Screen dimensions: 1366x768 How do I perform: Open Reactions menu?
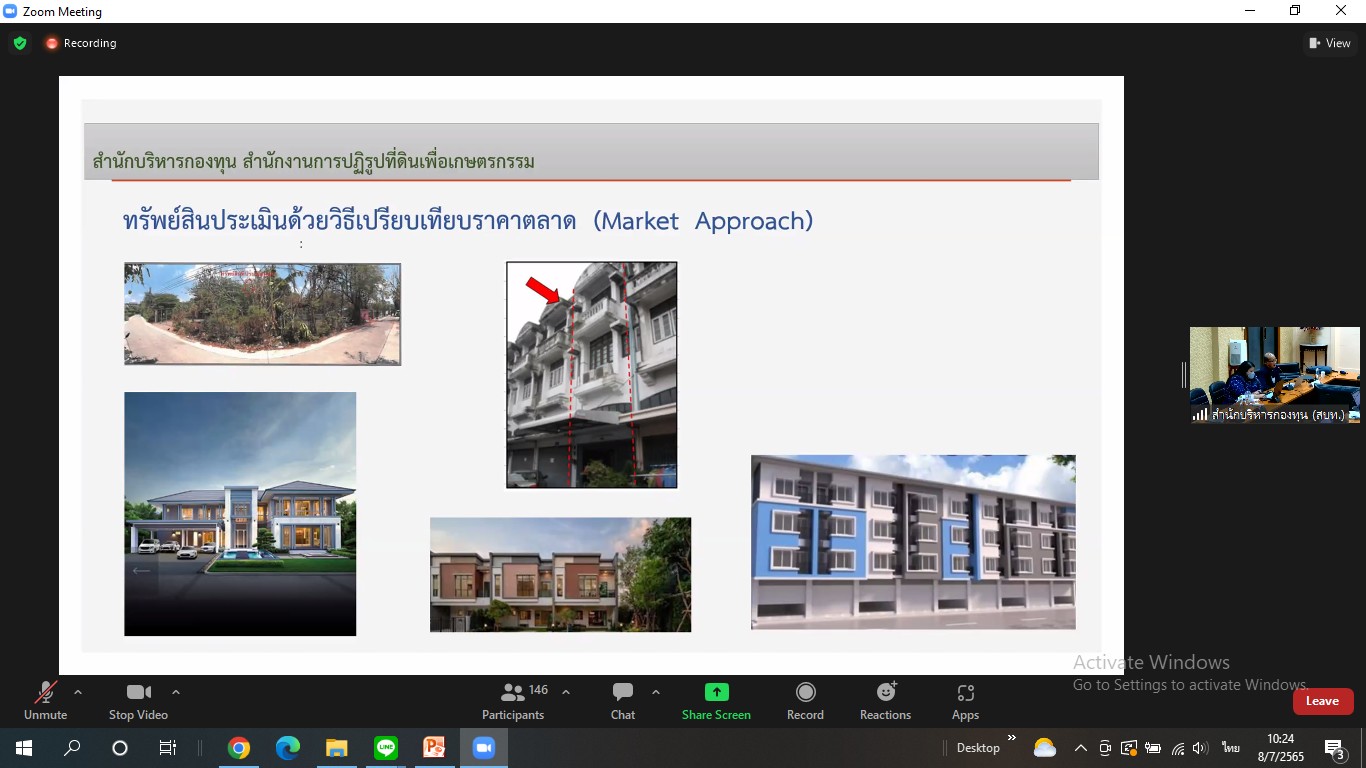tap(885, 700)
